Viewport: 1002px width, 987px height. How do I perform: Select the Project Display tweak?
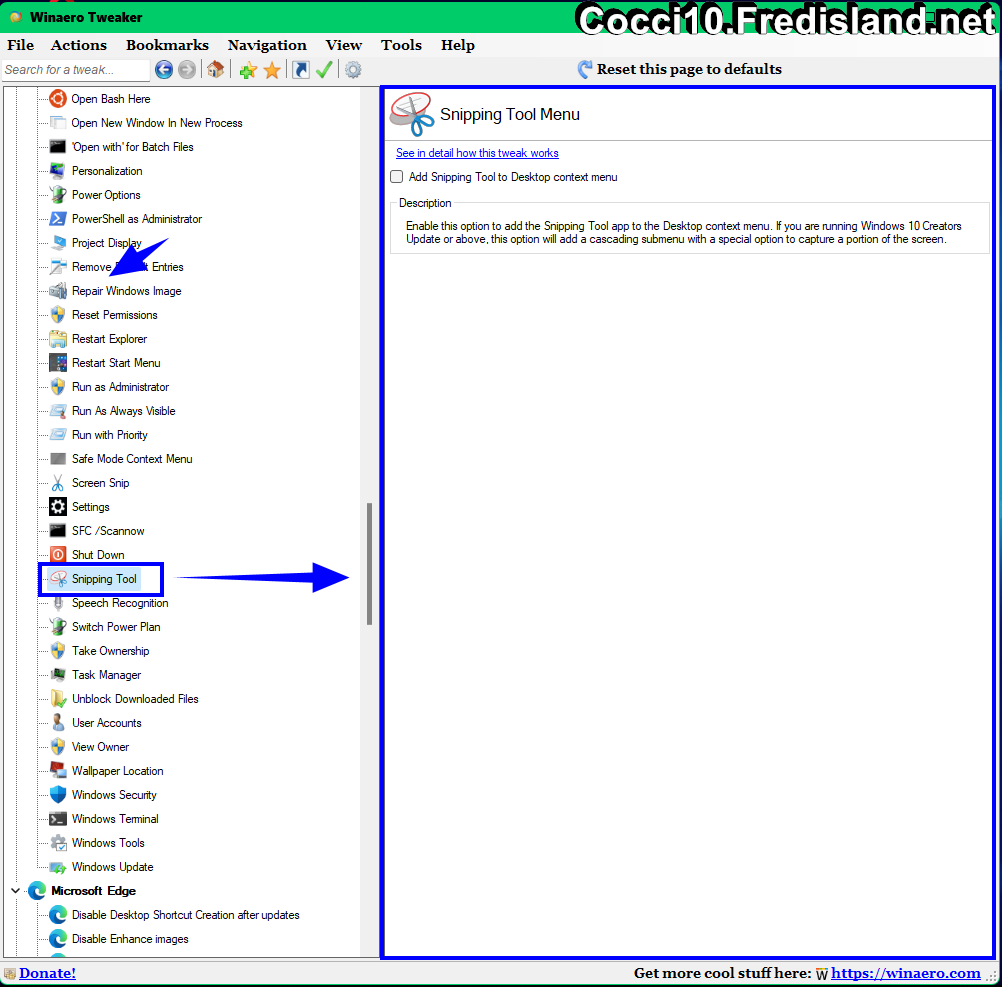click(106, 243)
